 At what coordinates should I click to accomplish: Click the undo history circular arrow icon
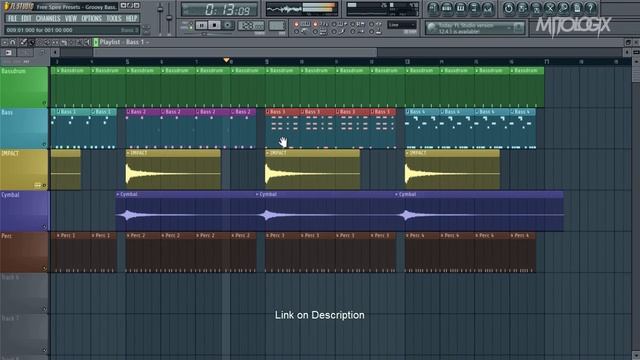pos(508,8)
